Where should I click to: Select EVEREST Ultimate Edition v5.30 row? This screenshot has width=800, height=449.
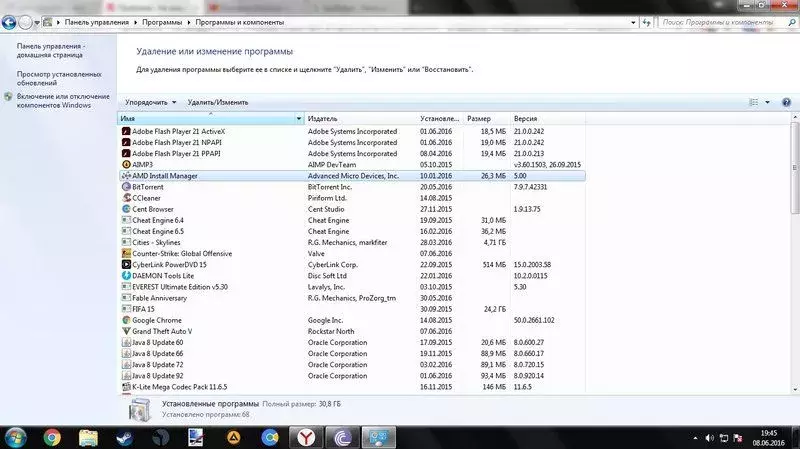(352, 287)
